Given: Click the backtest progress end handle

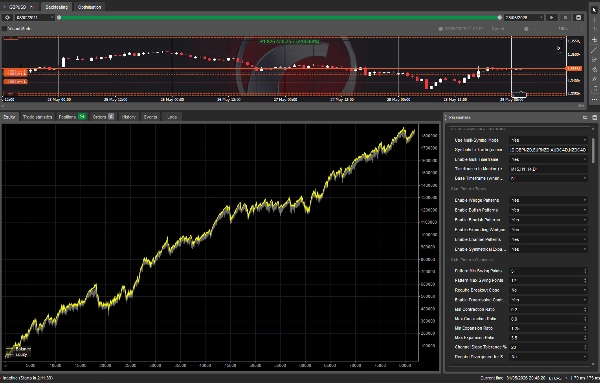Looking at the screenshot, I should [x=499, y=18].
